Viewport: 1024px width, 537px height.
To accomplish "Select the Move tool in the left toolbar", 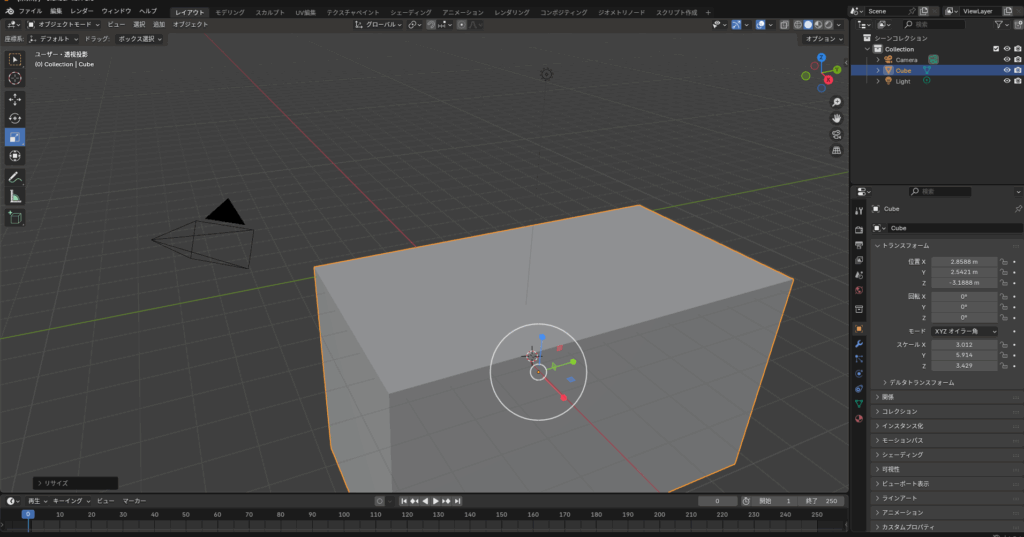I will pos(15,100).
